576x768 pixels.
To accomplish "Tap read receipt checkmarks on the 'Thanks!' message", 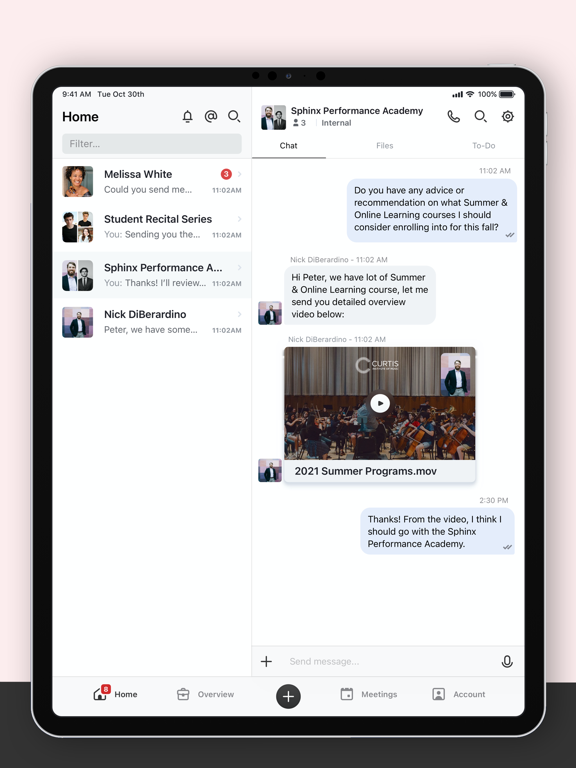I will [x=507, y=547].
